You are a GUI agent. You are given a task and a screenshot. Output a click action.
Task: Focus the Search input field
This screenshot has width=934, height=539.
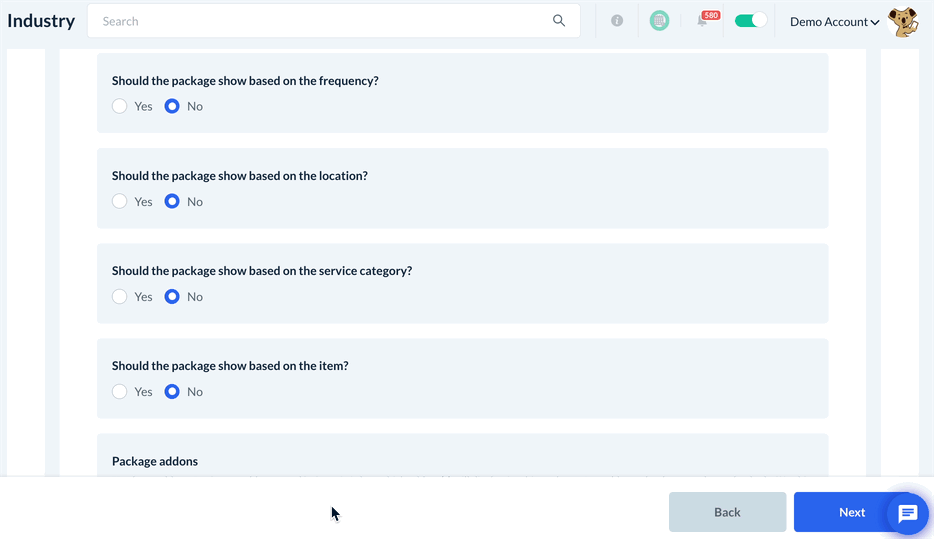click(320, 21)
